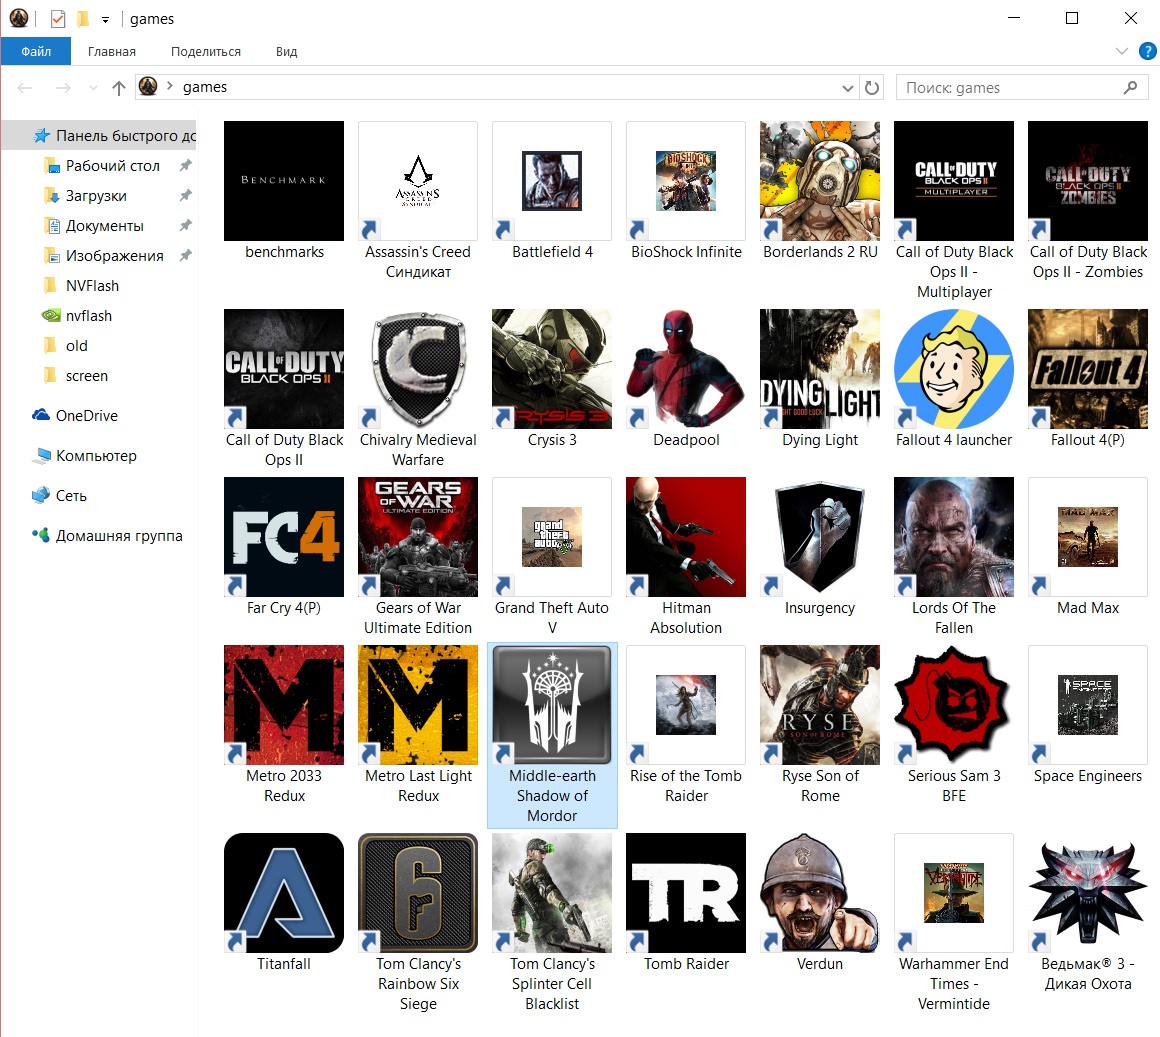
Task: Click the search magnifier icon
Action: [x=1130, y=87]
